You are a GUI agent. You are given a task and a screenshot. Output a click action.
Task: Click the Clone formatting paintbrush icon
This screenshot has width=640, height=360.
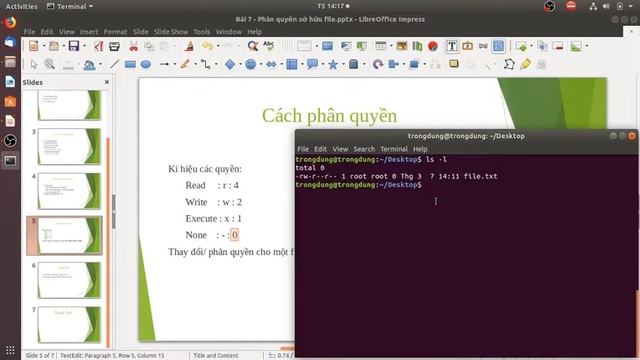(189, 46)
